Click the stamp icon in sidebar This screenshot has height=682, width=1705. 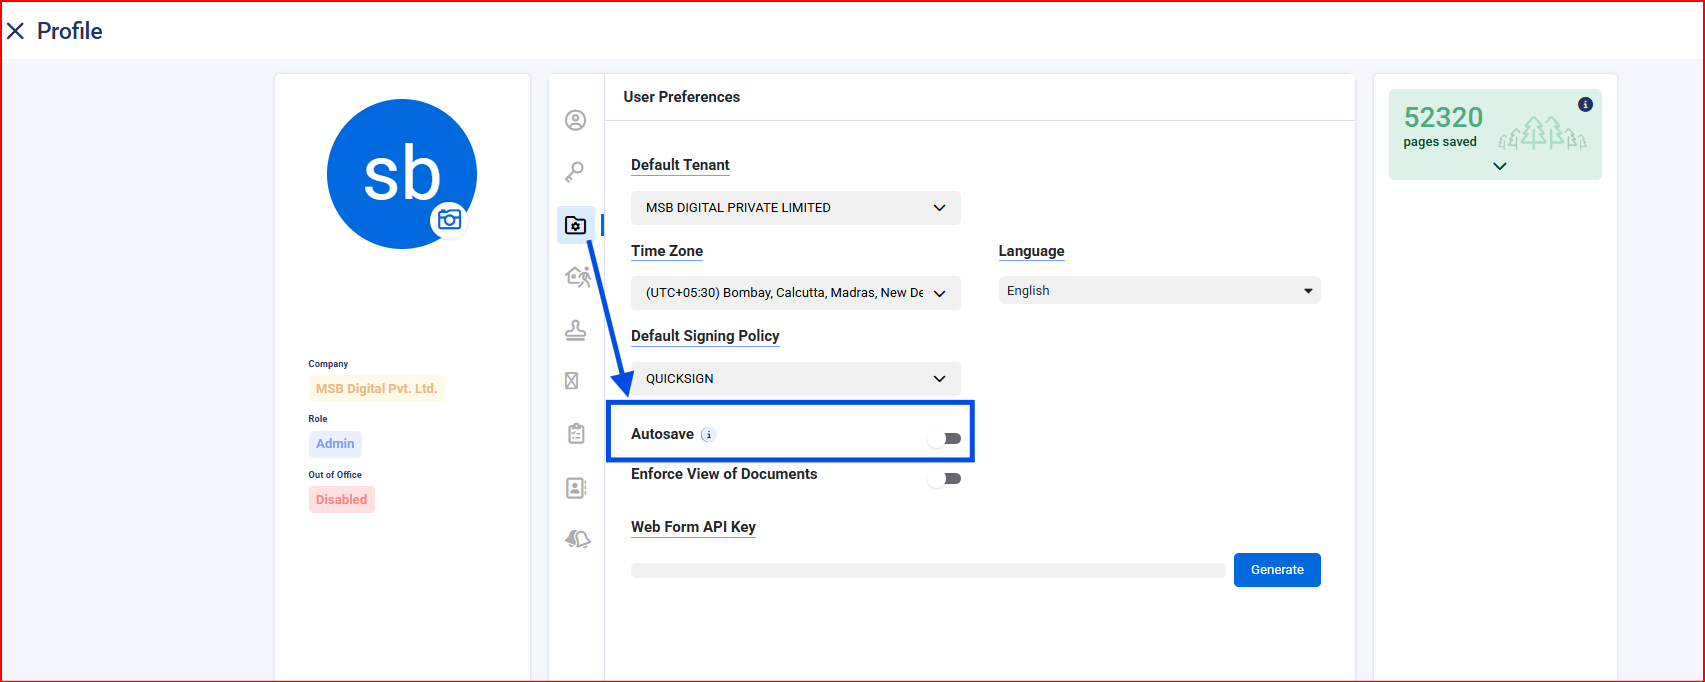coord(575,329)
